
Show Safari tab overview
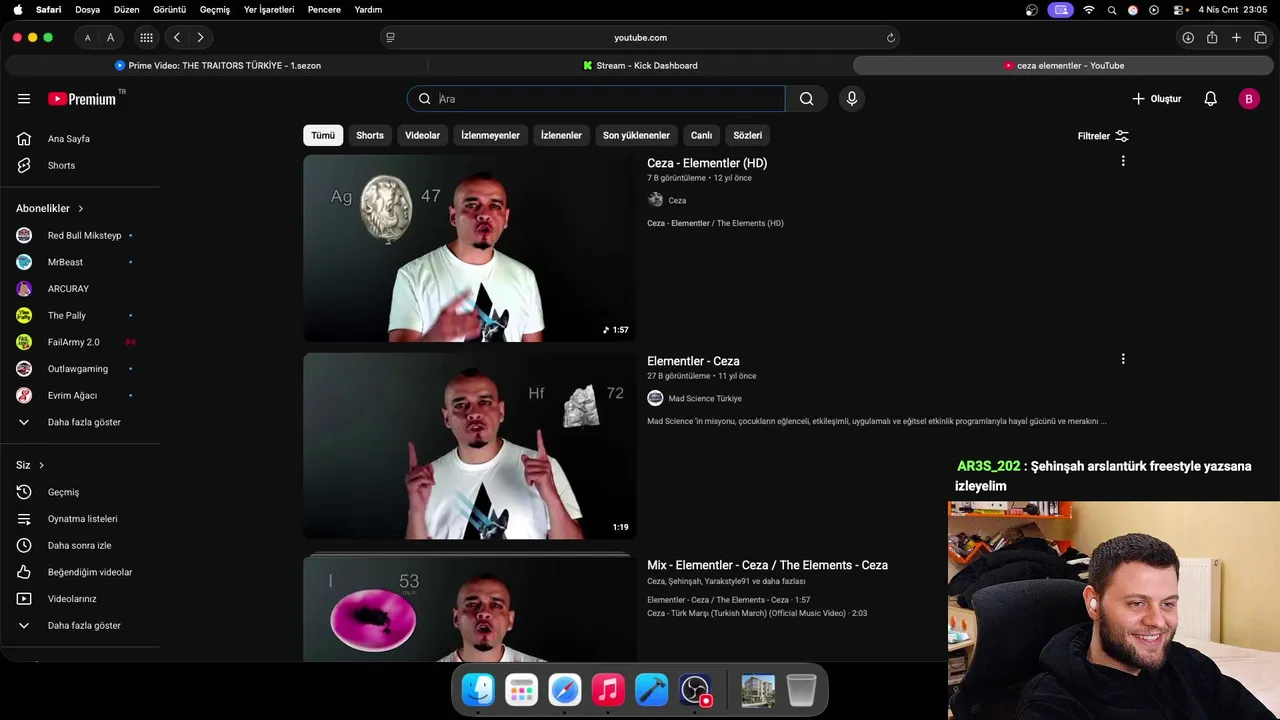1260,38
